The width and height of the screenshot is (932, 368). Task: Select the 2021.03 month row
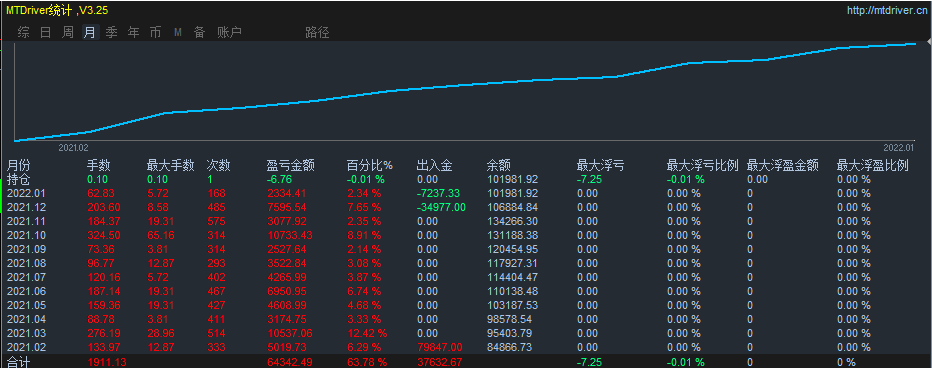[x=466, y=333]
